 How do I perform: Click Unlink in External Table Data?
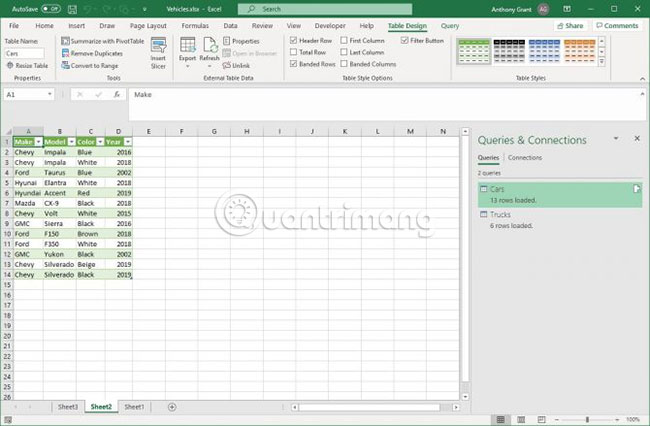(x=236, y=65)
